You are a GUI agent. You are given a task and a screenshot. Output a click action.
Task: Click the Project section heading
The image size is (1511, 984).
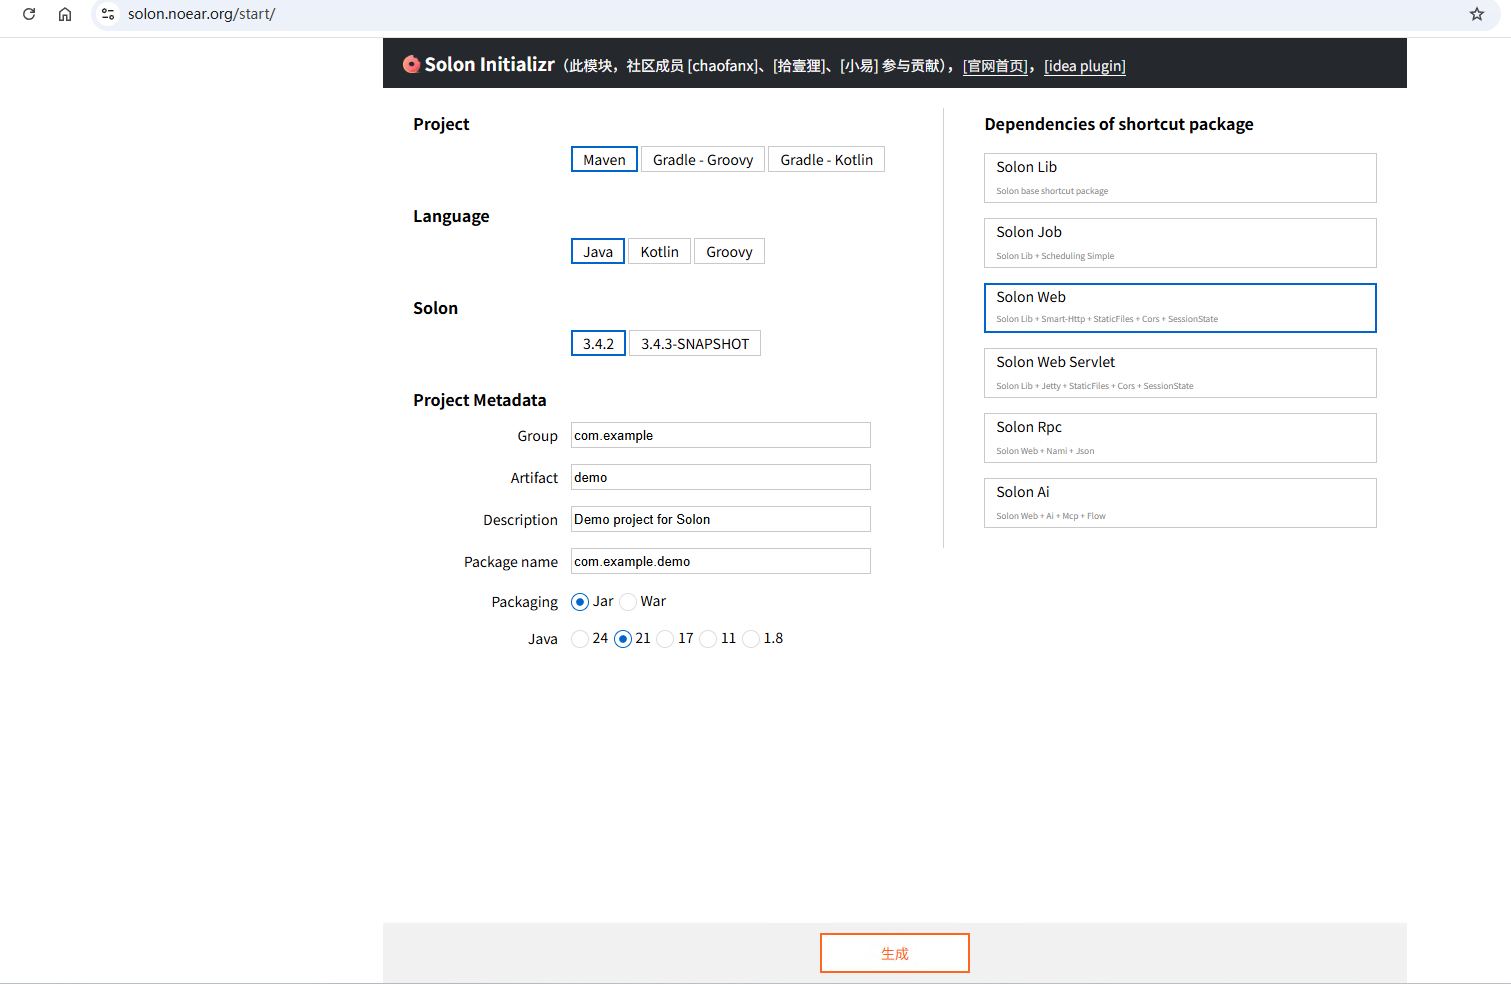tap(441, 124)
